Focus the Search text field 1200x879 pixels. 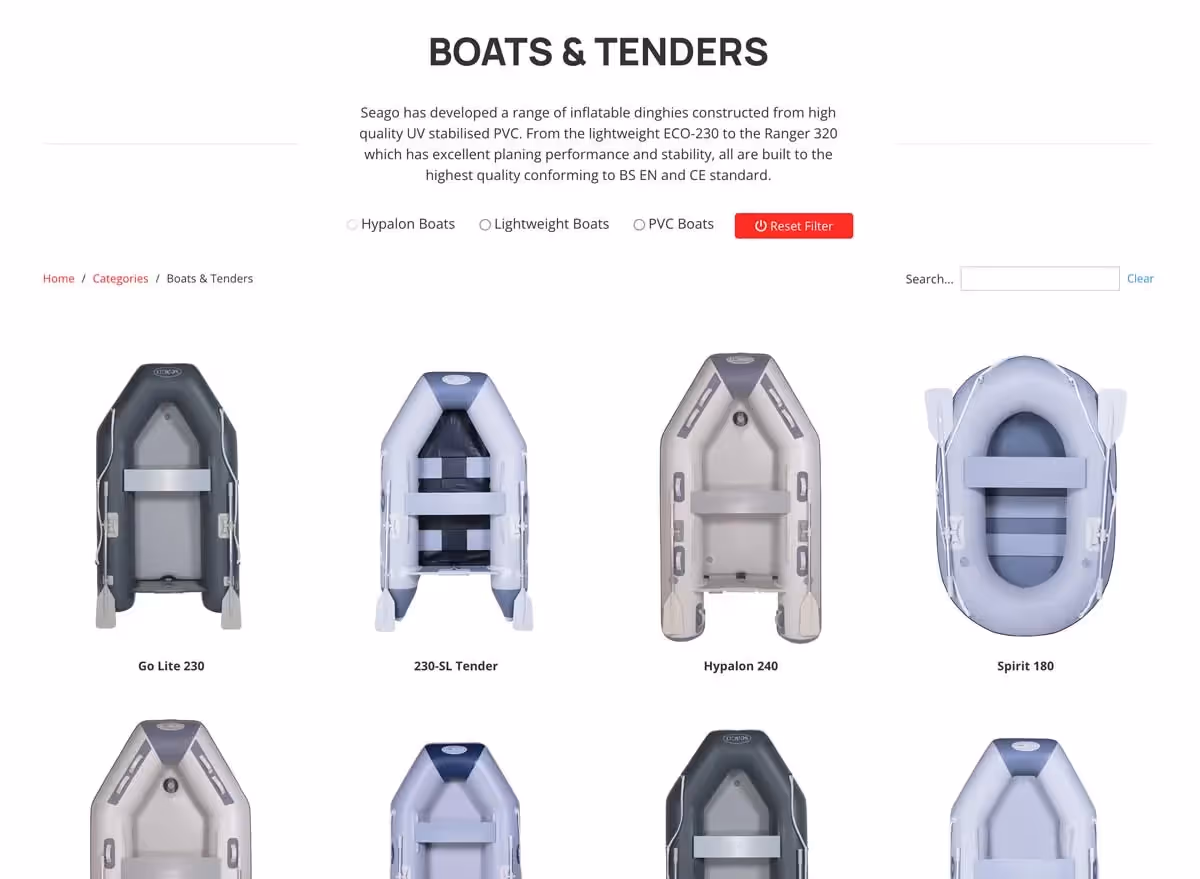pos(1040,279)
